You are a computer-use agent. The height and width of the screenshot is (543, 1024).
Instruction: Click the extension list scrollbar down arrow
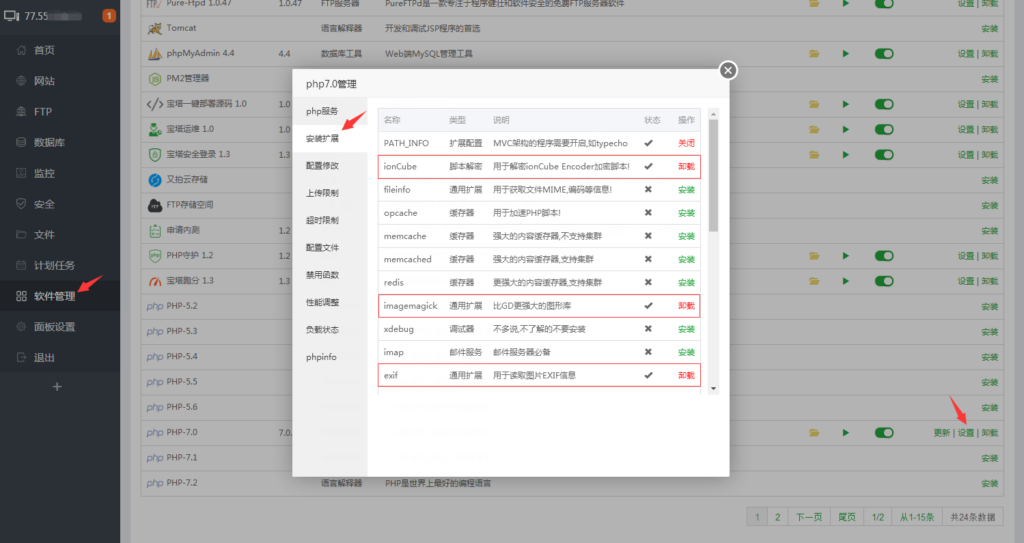click(713, 389)
